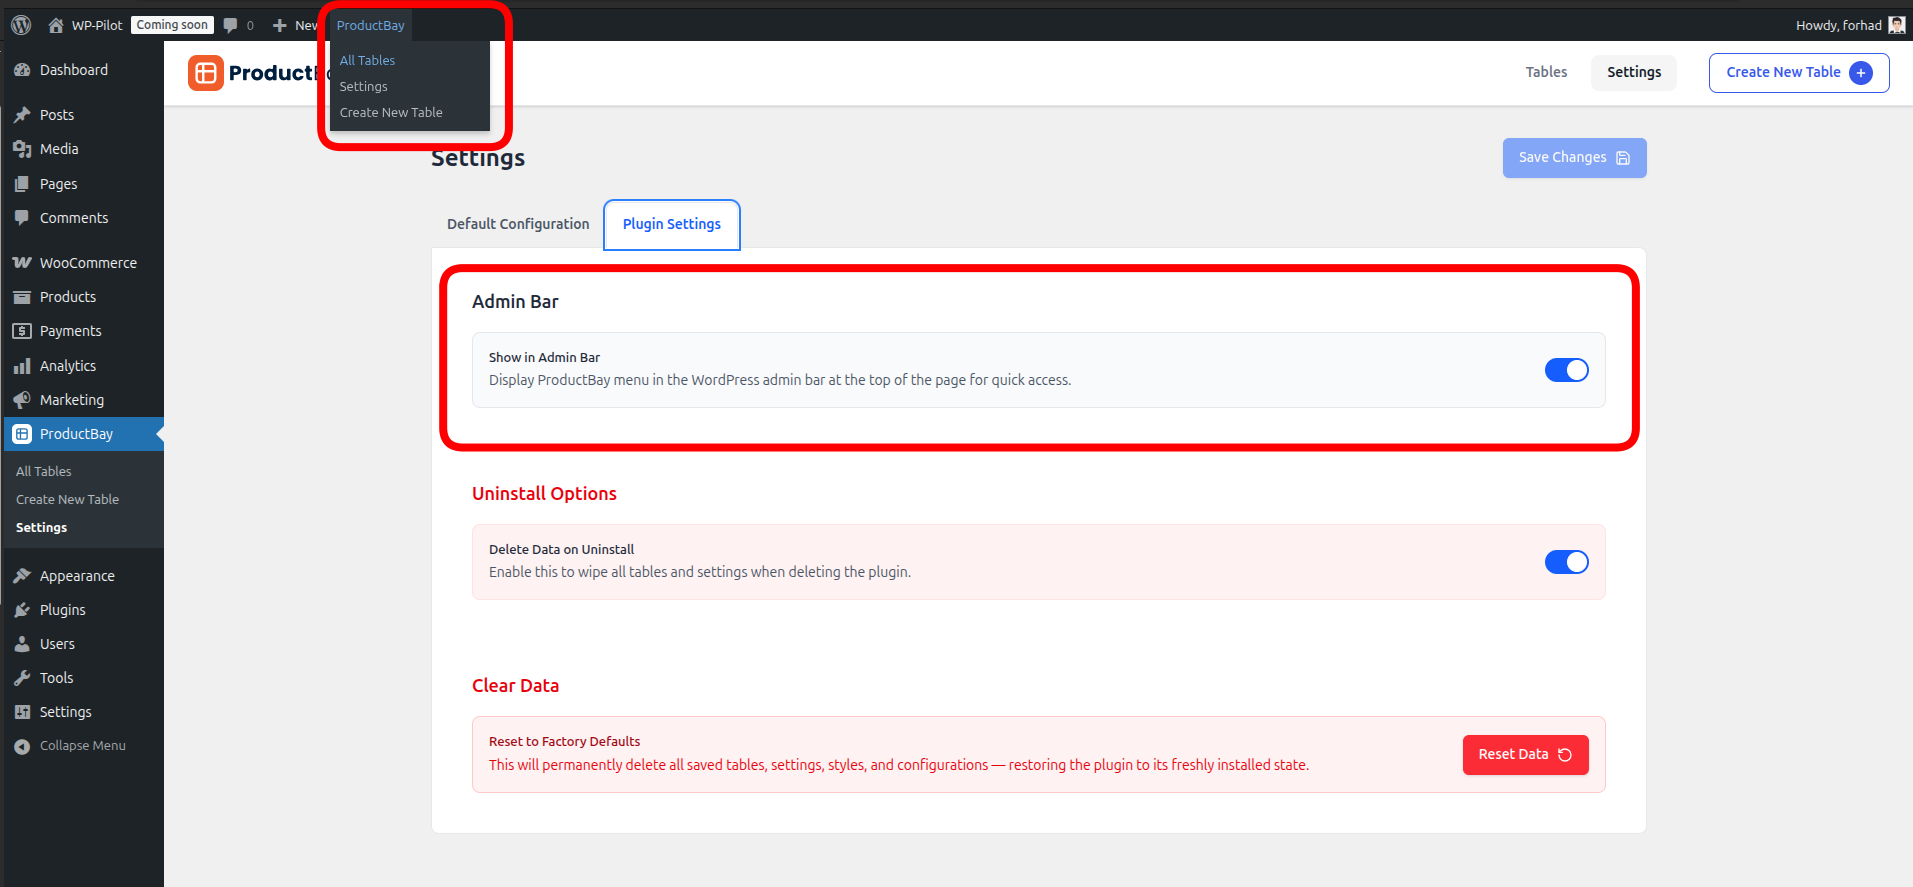Click the 'Show in Admin Bar' label
This screenshot has width=1913, height=887.
[544, 357]
